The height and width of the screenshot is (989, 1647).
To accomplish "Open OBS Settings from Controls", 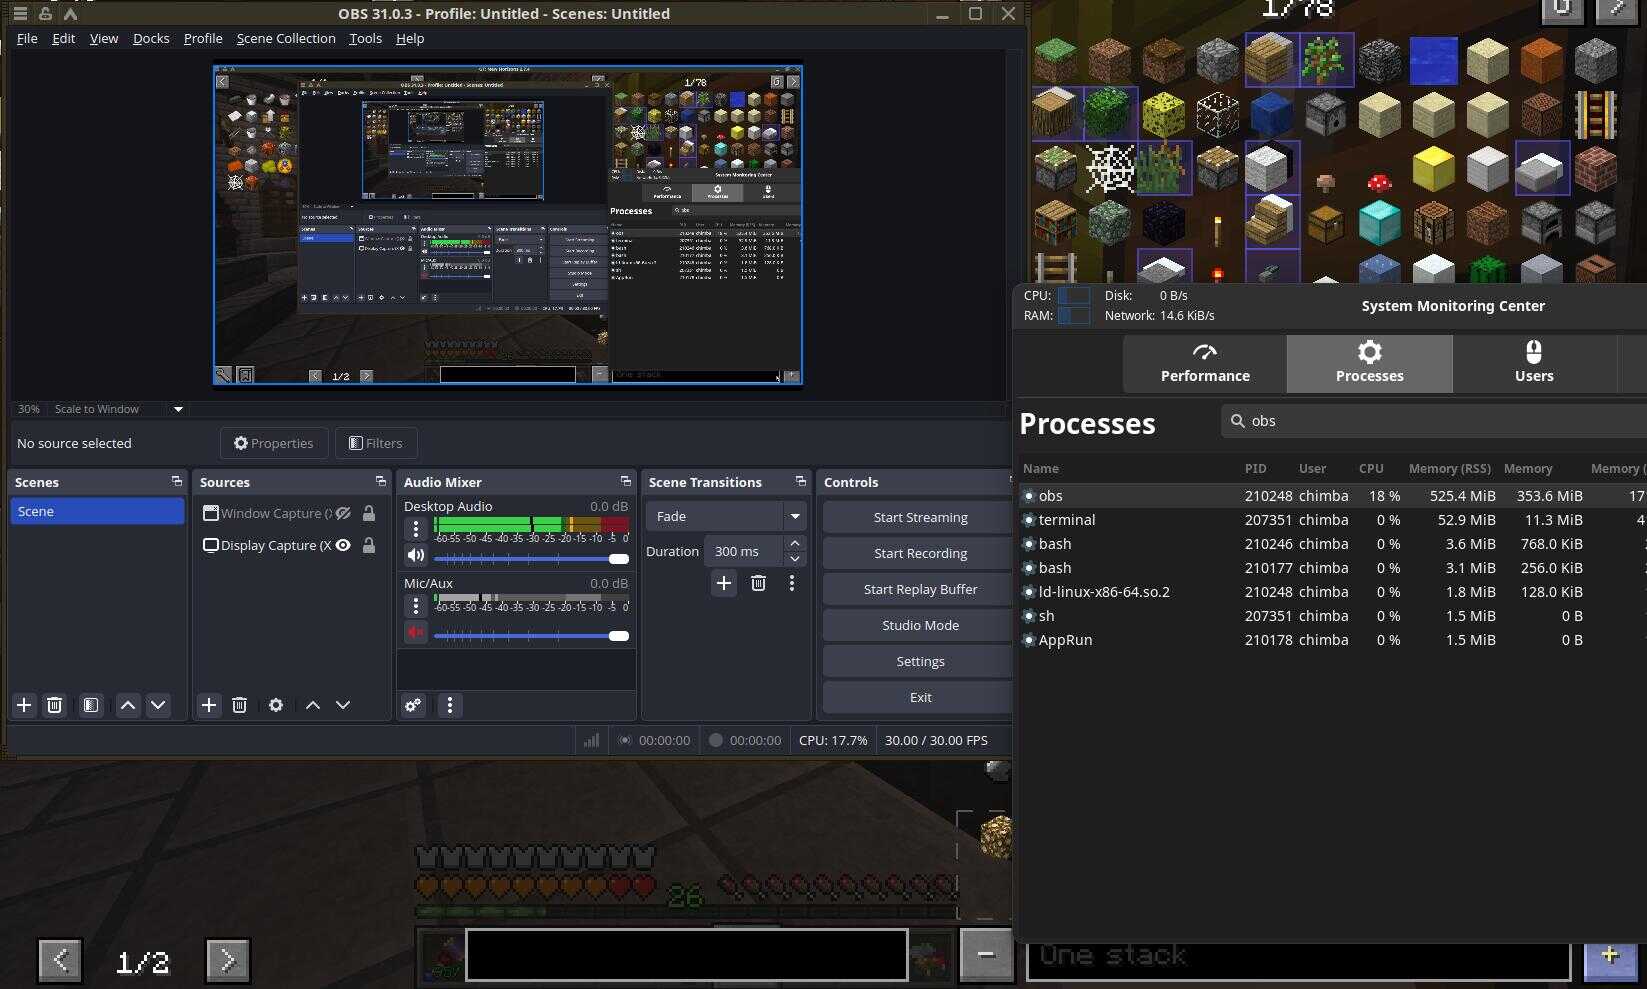I will (920, 661).
